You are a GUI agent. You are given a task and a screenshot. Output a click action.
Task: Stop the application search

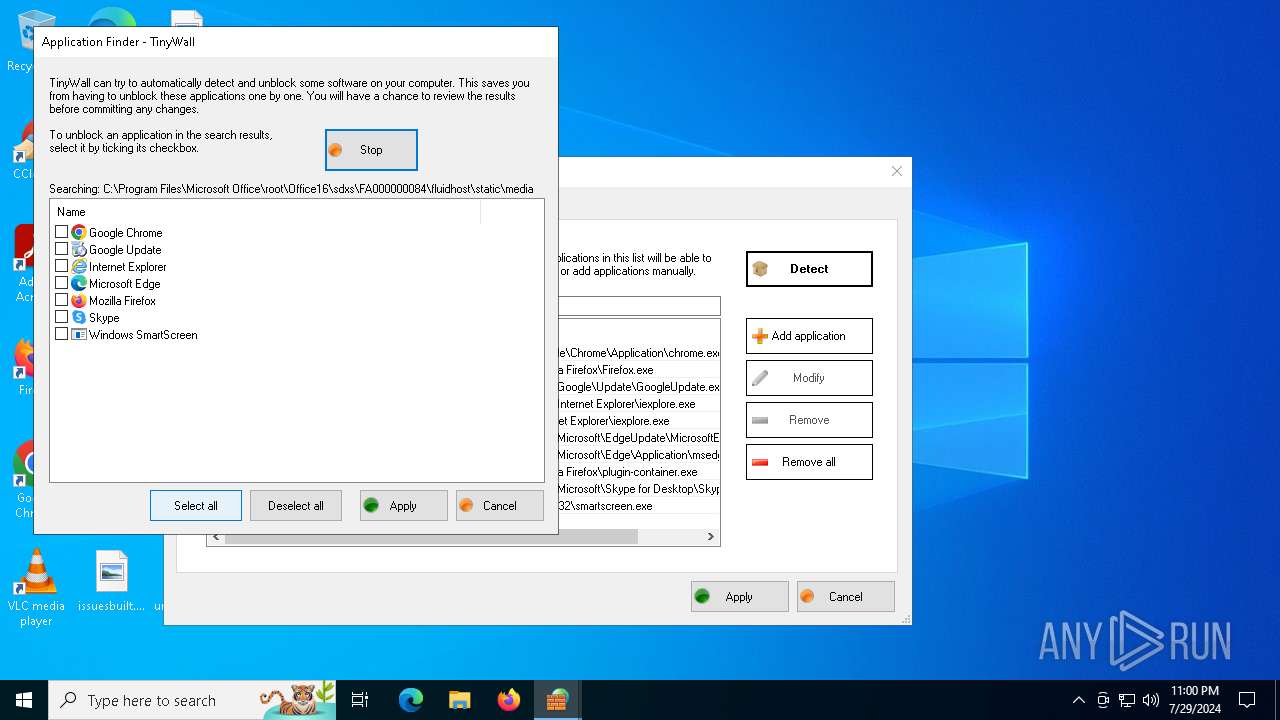pyautogui.click(x=371, y=150)
